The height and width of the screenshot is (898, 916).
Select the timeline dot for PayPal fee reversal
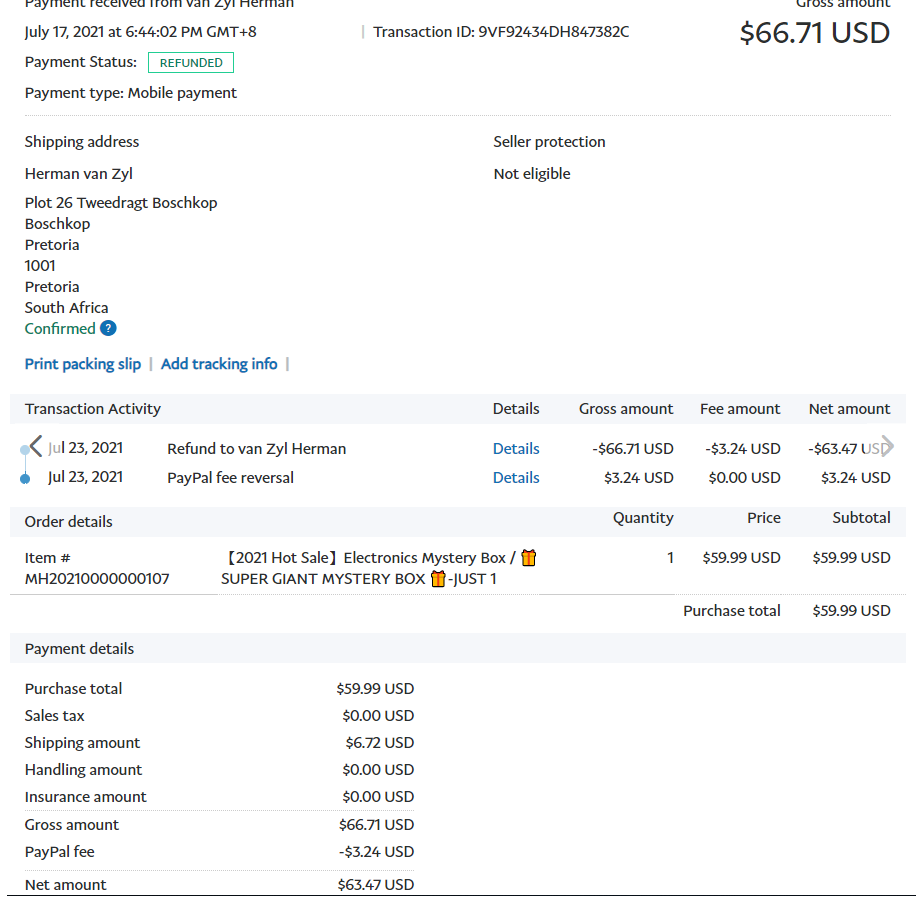point(25,479)
